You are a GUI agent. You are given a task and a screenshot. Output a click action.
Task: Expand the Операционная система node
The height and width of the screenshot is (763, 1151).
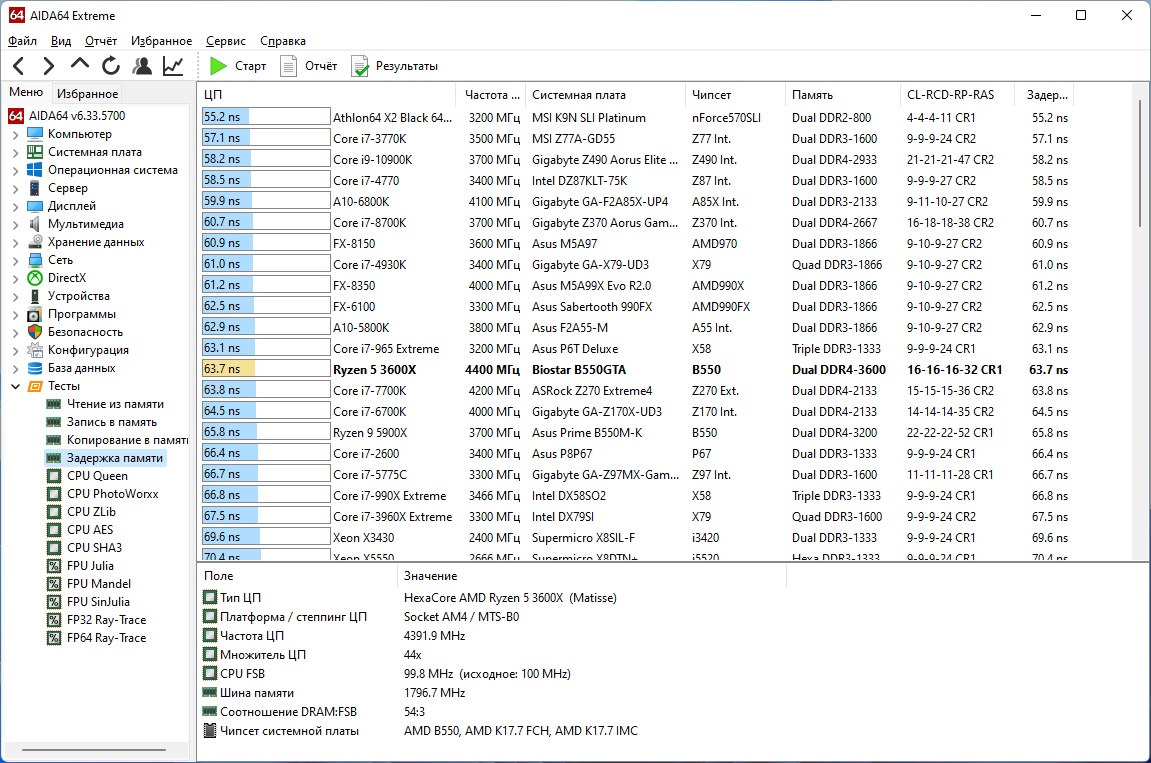(15, 170)
